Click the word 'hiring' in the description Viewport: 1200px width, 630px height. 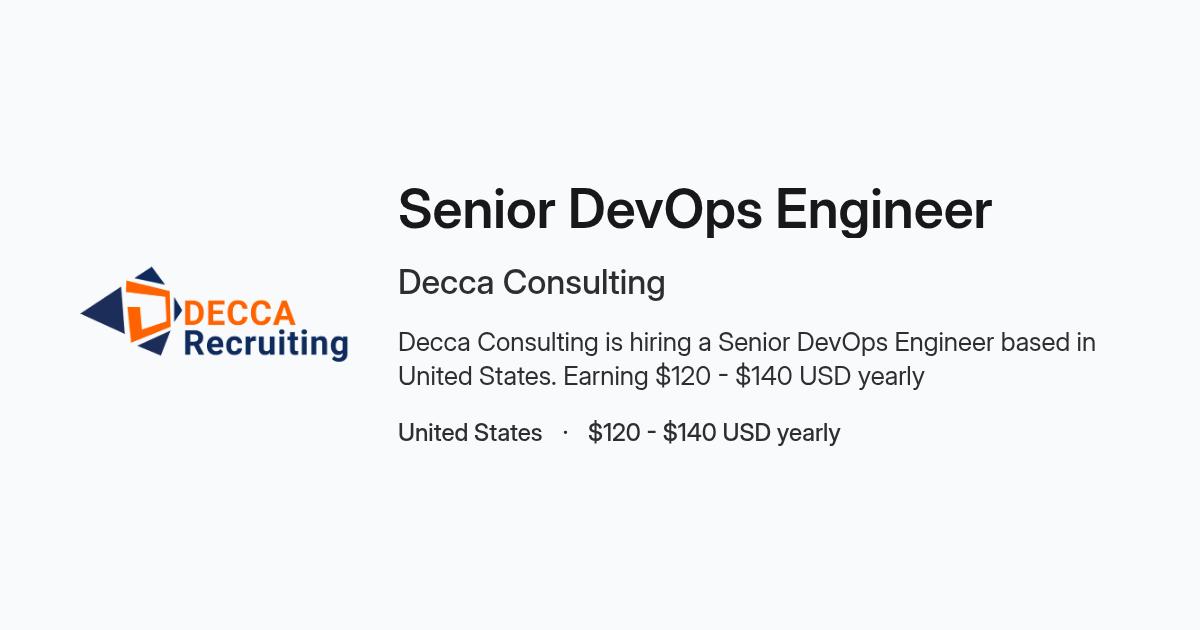click(x=661, y=343)
